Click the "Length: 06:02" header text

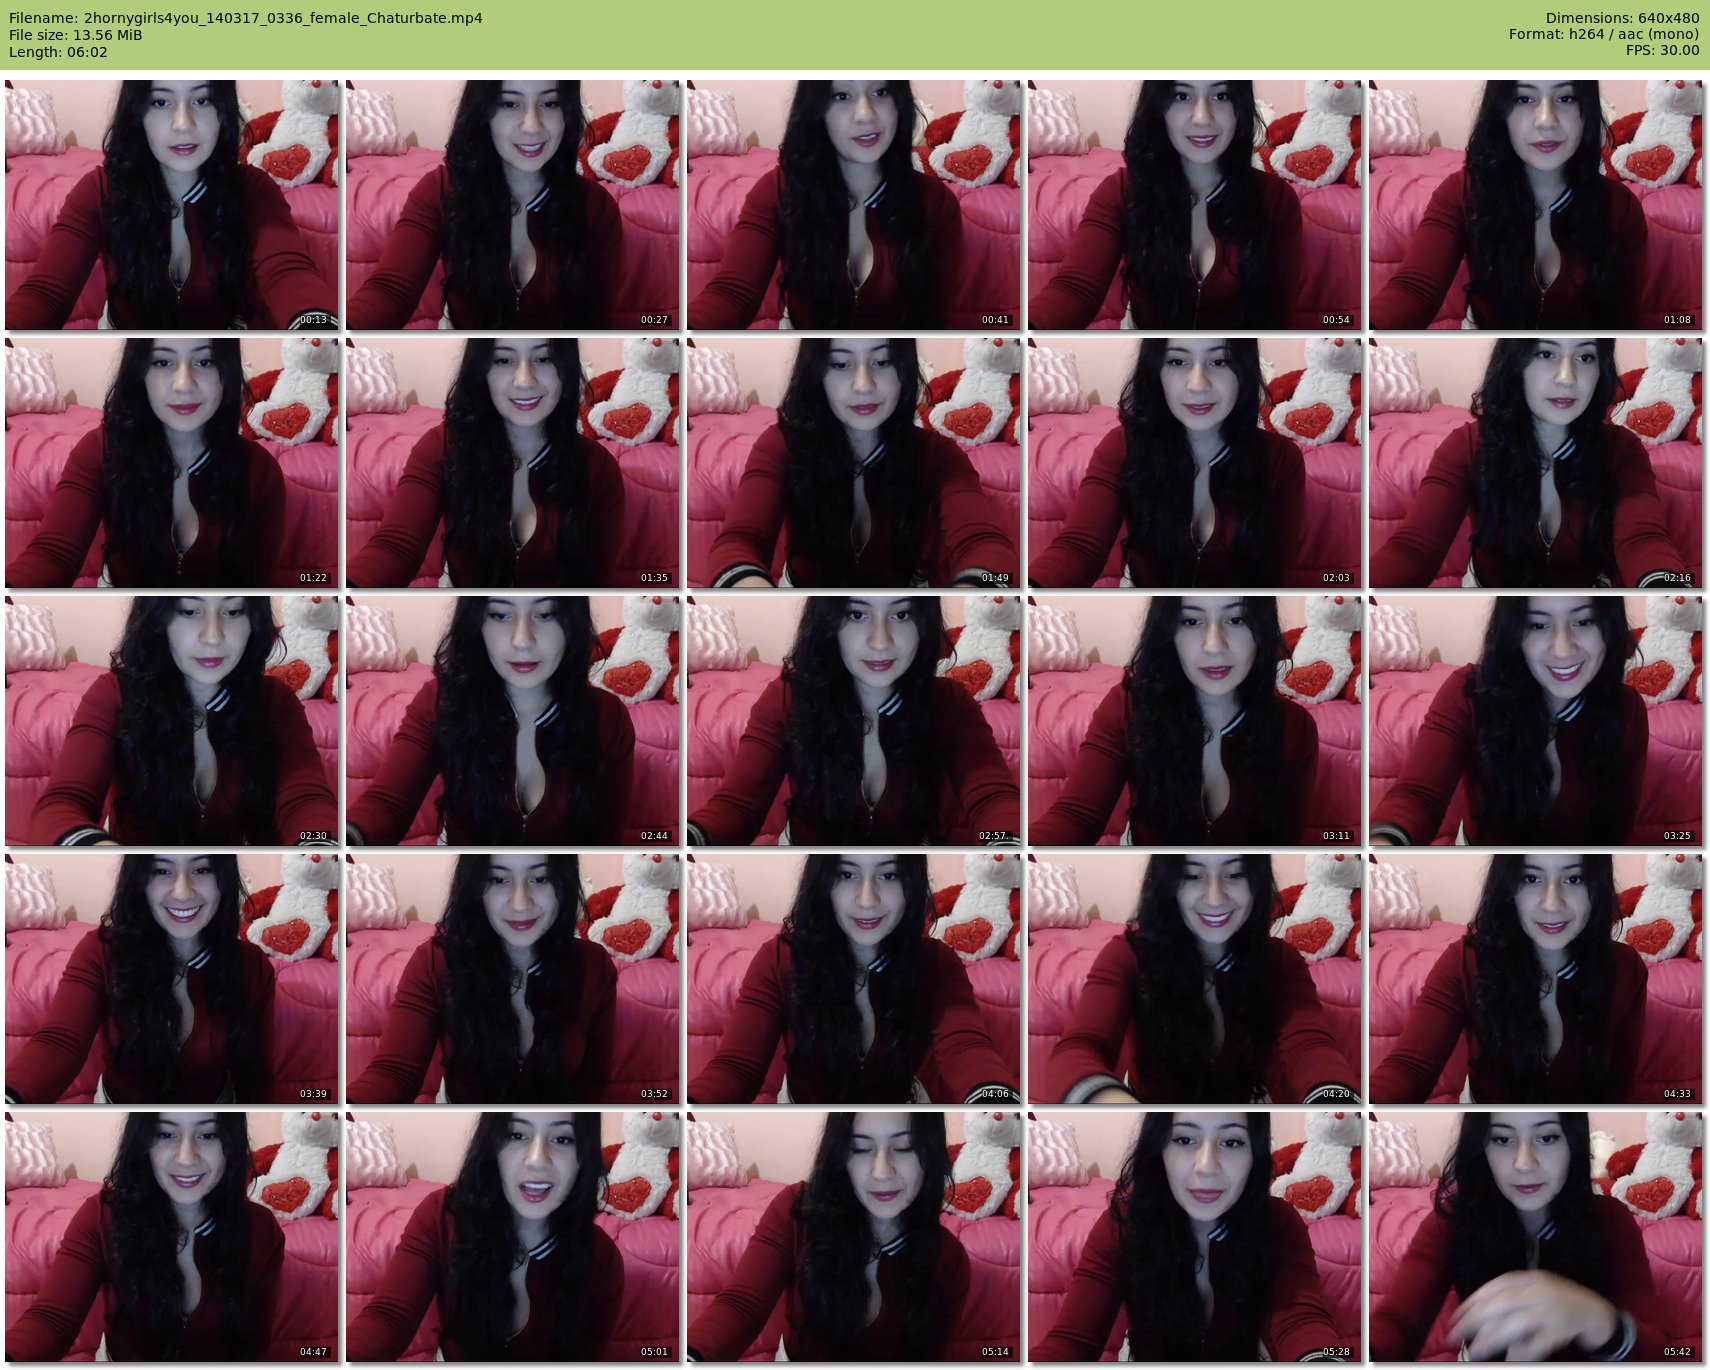(58, 52)
